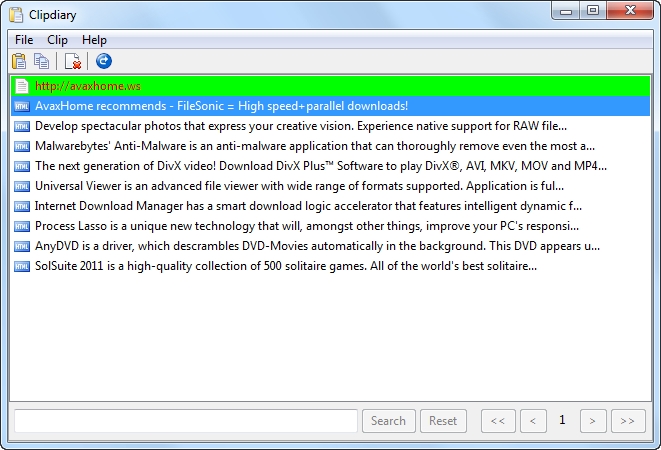Click the HTML icon of Universal Viewer row
Viewport: 661px width, 450px height.
point(21,186)
